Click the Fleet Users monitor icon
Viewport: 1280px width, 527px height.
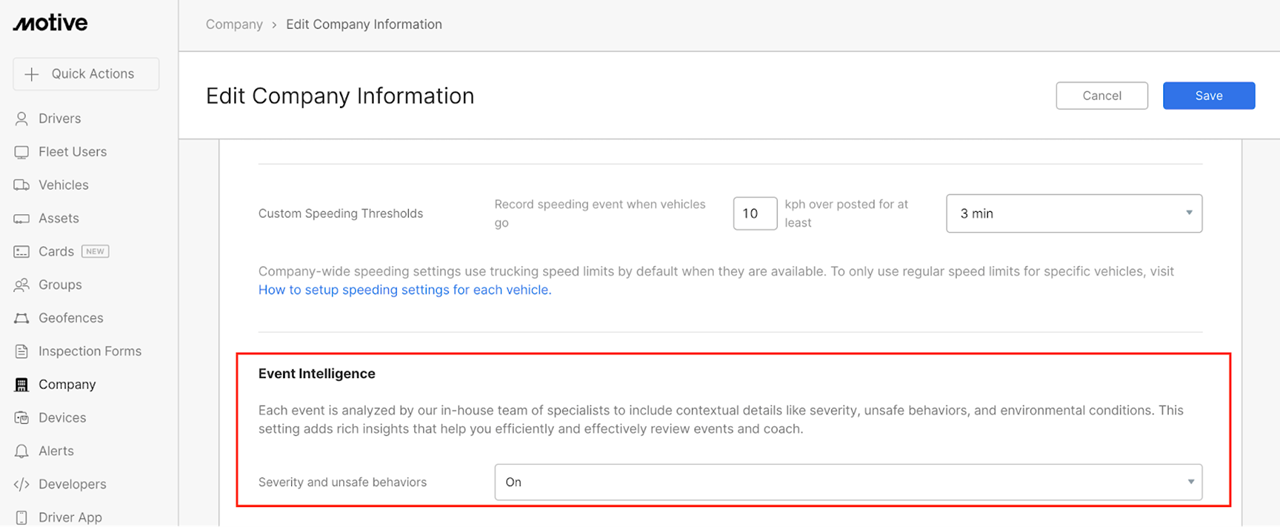tap(21, 152)
